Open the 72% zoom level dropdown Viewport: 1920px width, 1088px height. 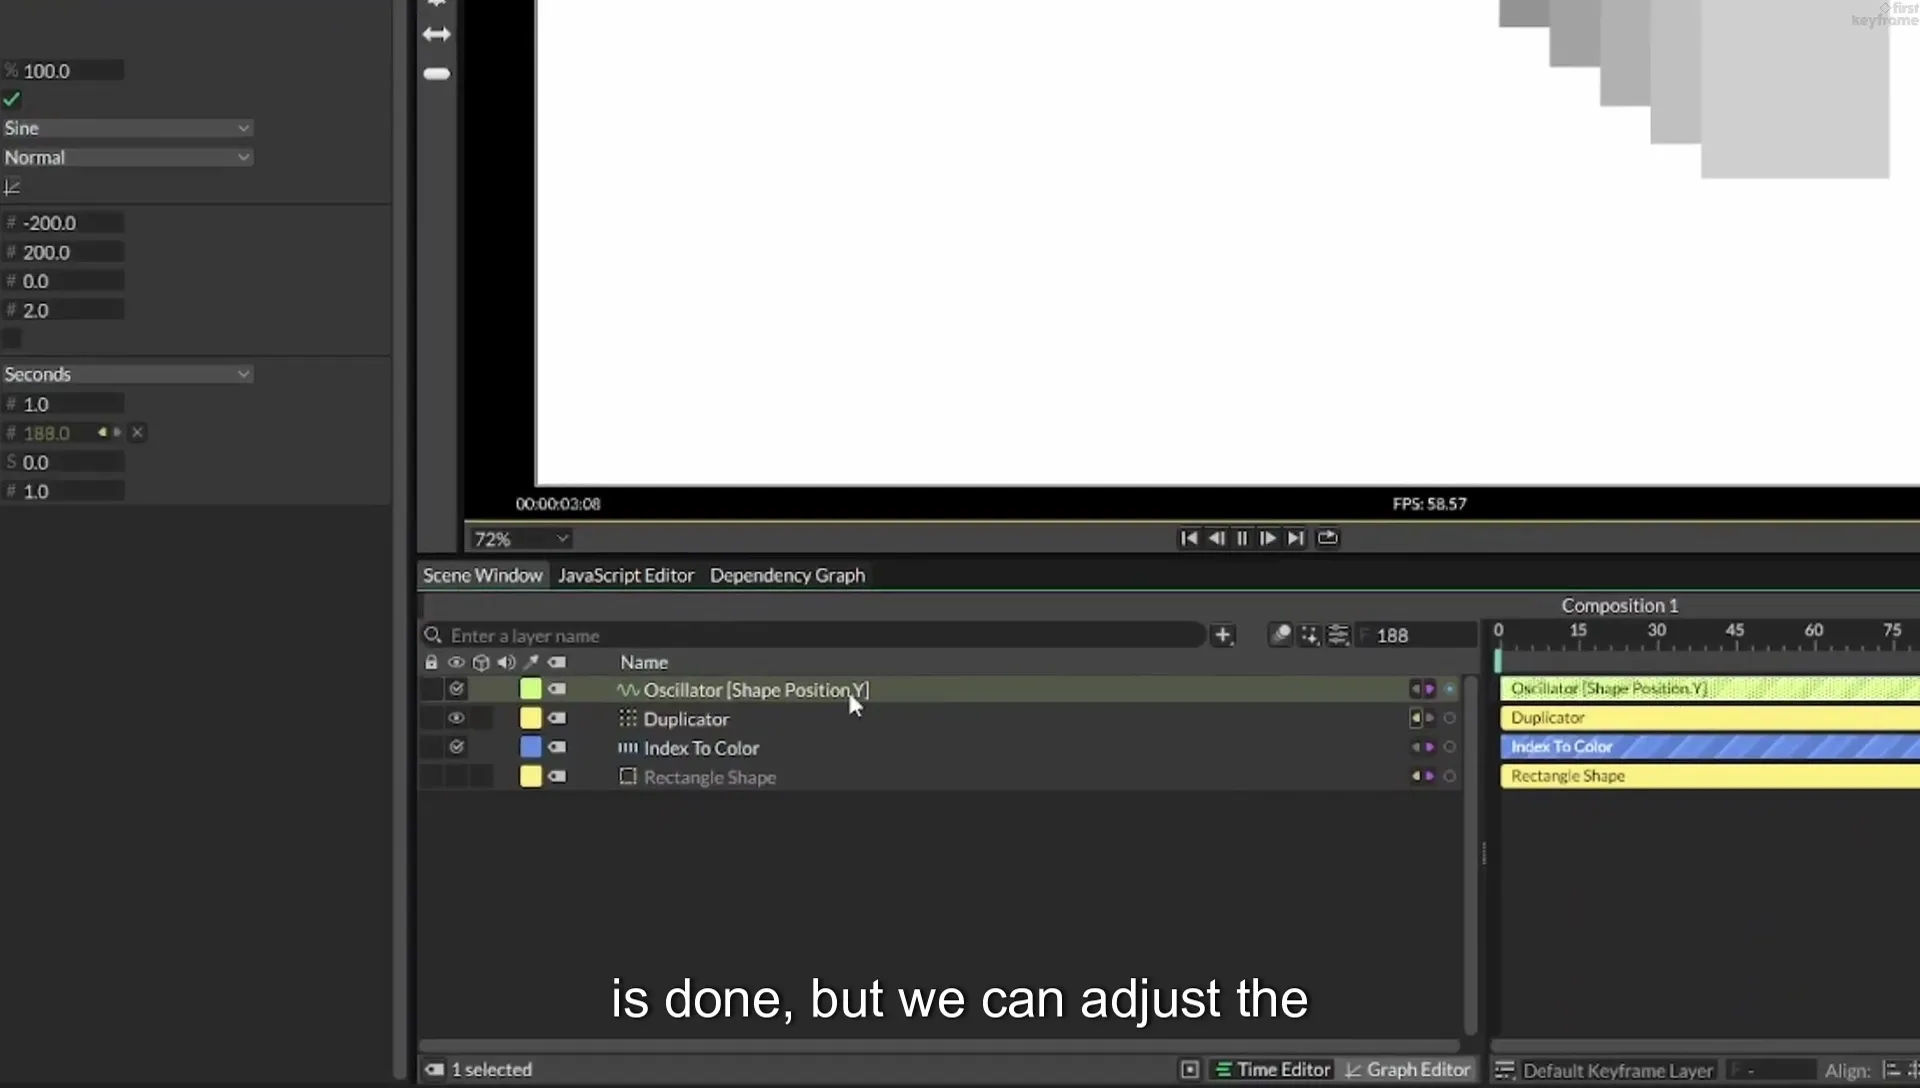[521, 539]
